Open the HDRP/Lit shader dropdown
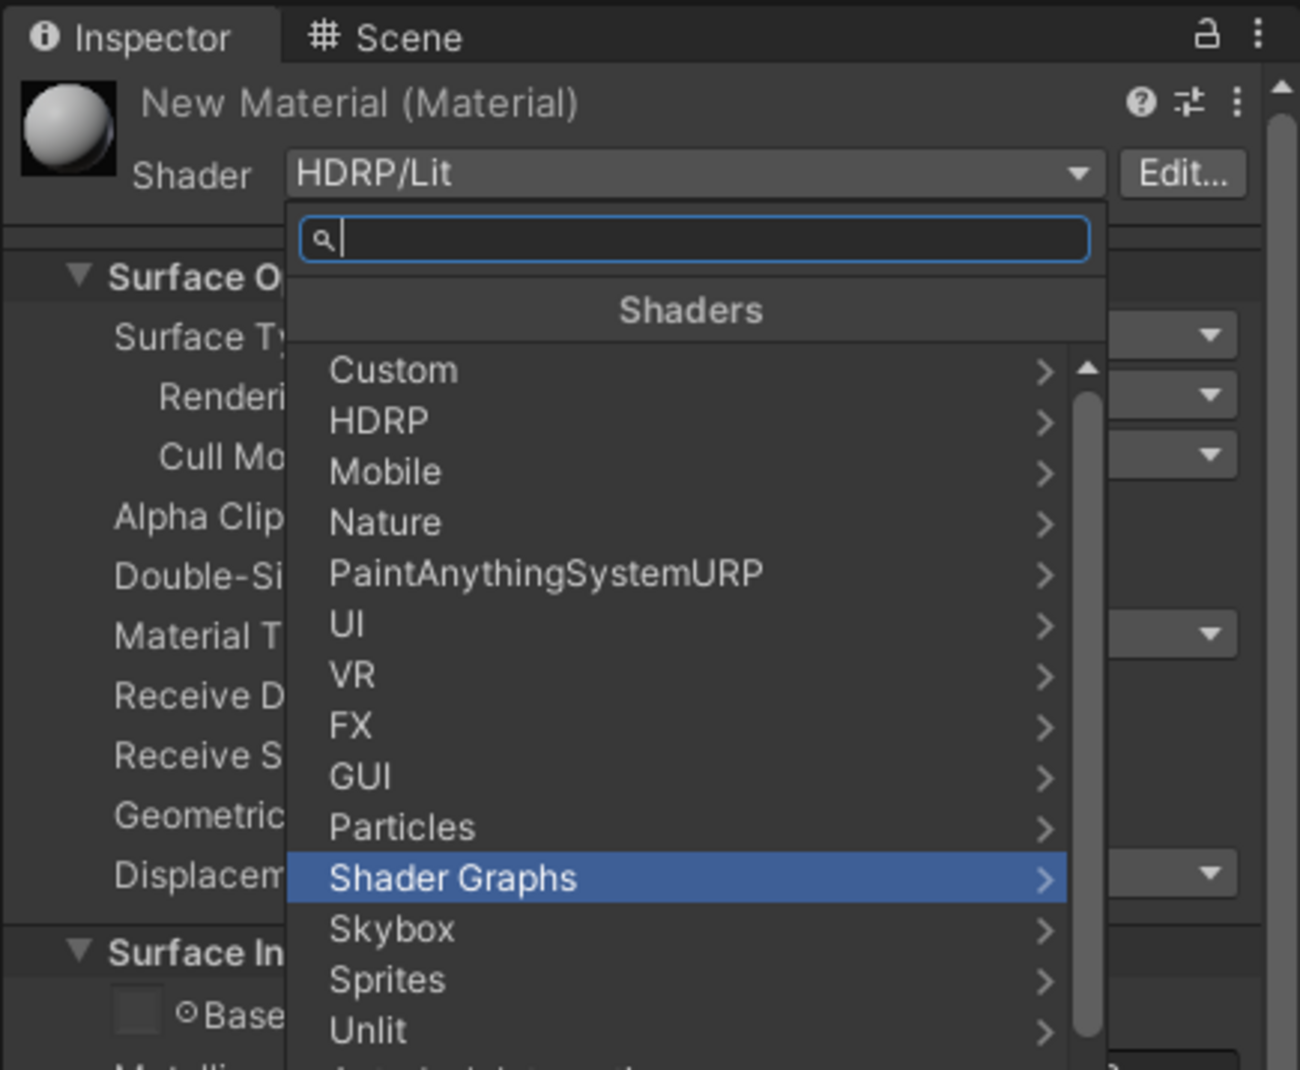This screenshot has width=1300, height=1070. 694,174
